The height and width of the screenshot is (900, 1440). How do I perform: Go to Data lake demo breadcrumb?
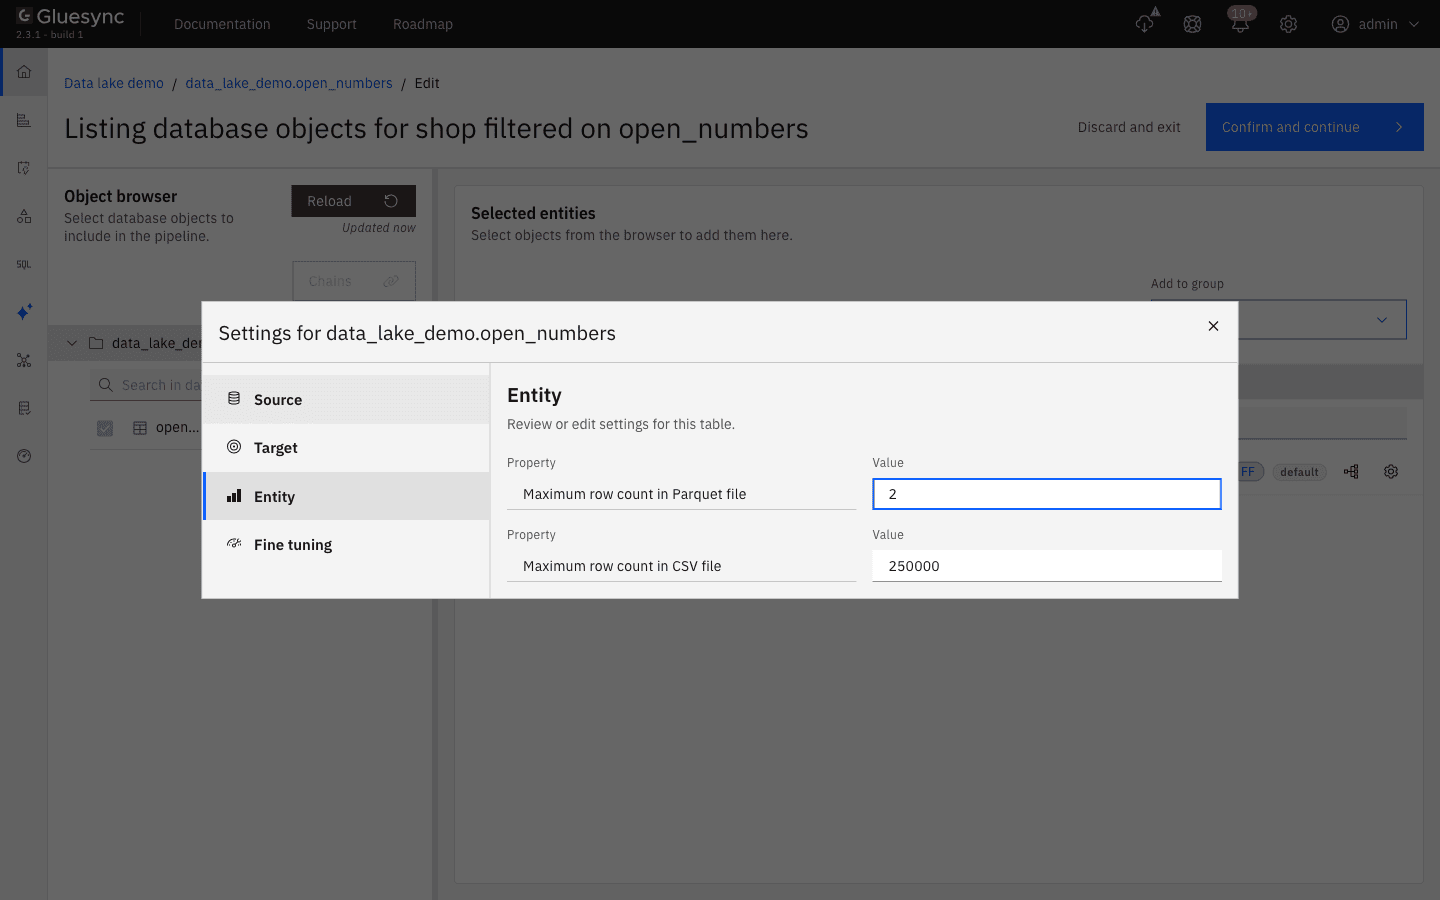pos(114,83)
